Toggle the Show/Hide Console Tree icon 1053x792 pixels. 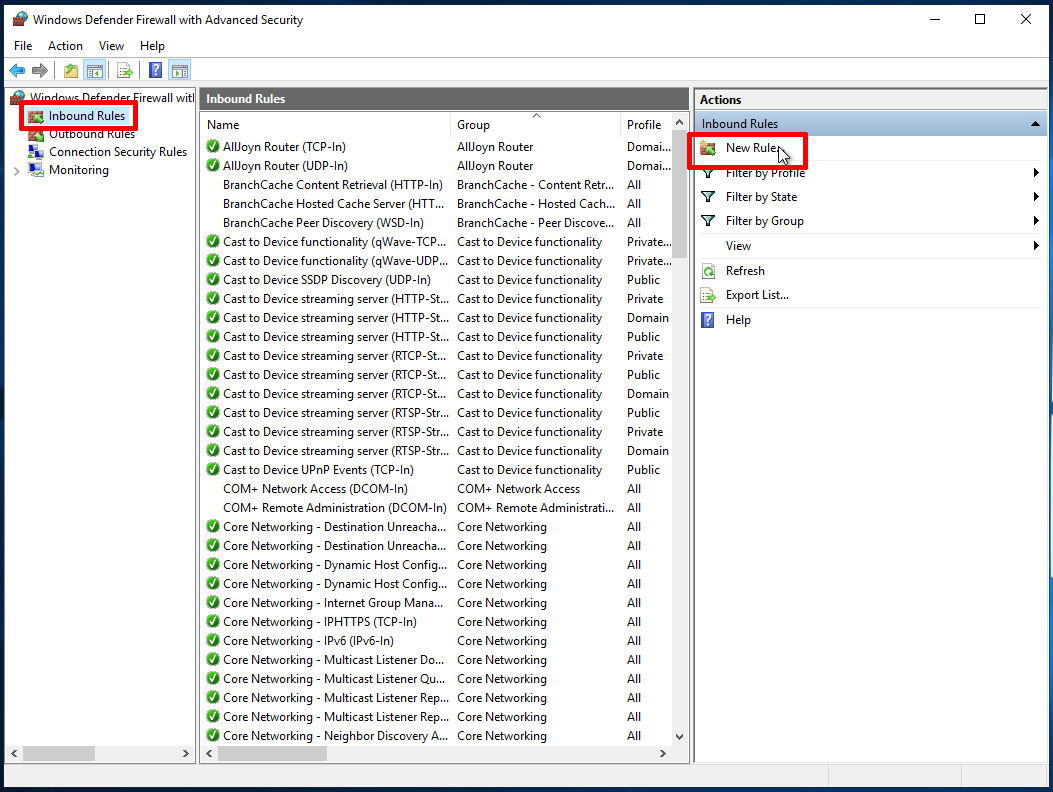point(95,70)
